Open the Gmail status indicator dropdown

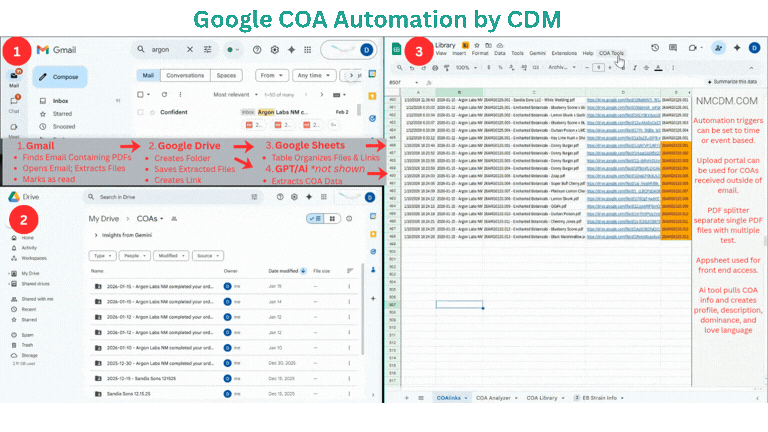233,49
